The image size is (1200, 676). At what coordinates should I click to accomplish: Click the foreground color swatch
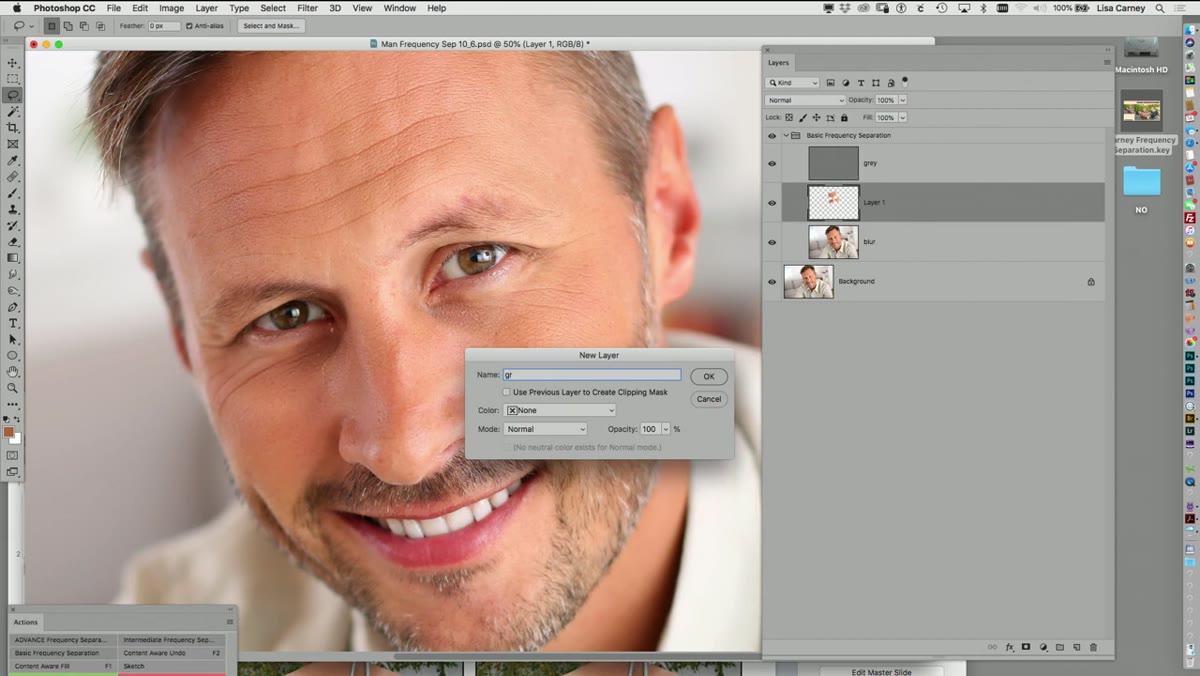click(x=9, y=432)
